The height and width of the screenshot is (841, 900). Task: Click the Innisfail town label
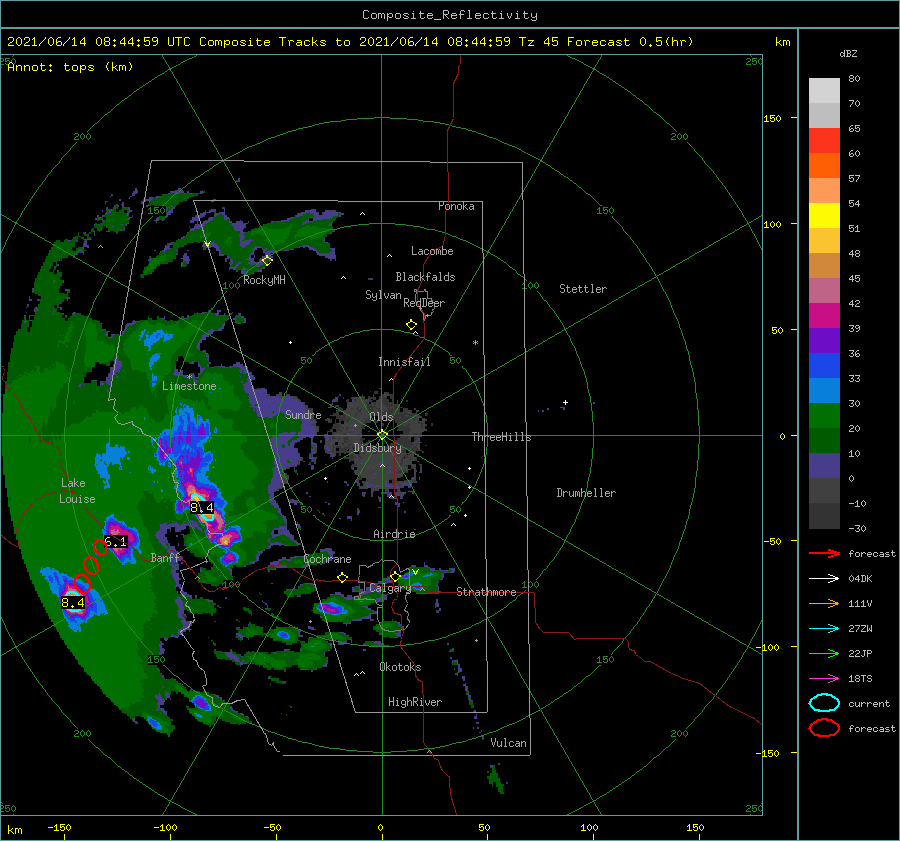pos(404,362)
